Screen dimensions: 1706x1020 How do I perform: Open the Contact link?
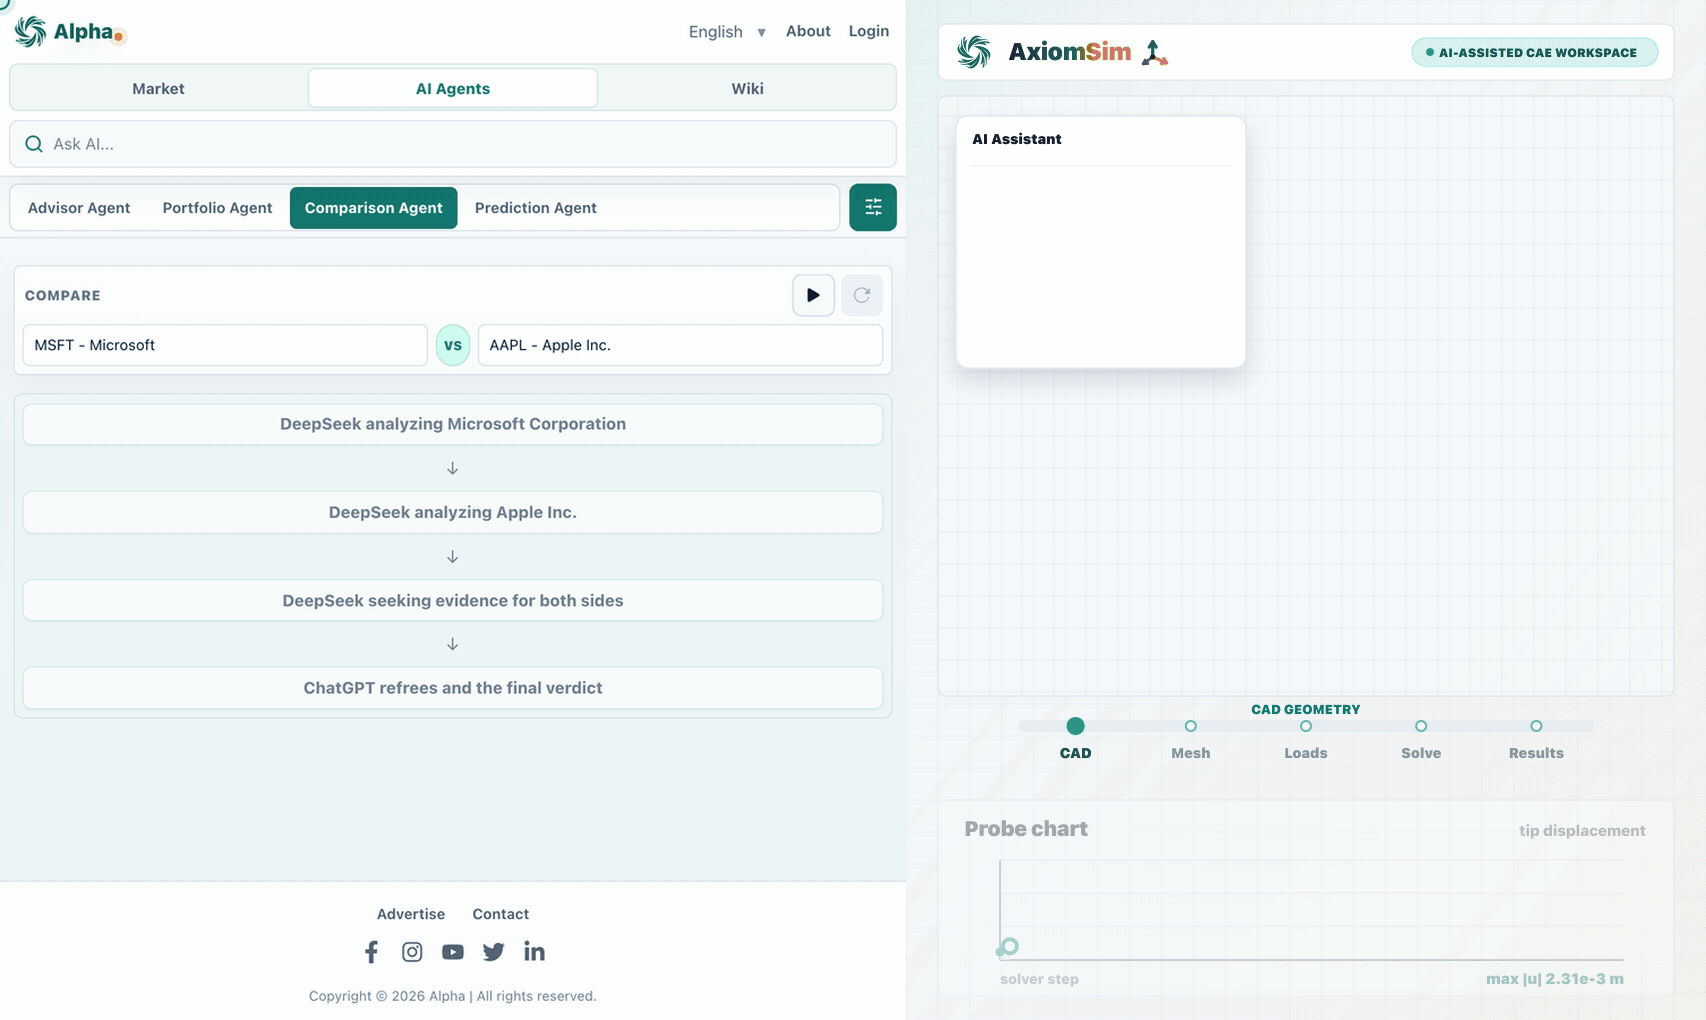pyautogui.click(x=500, y=914)
